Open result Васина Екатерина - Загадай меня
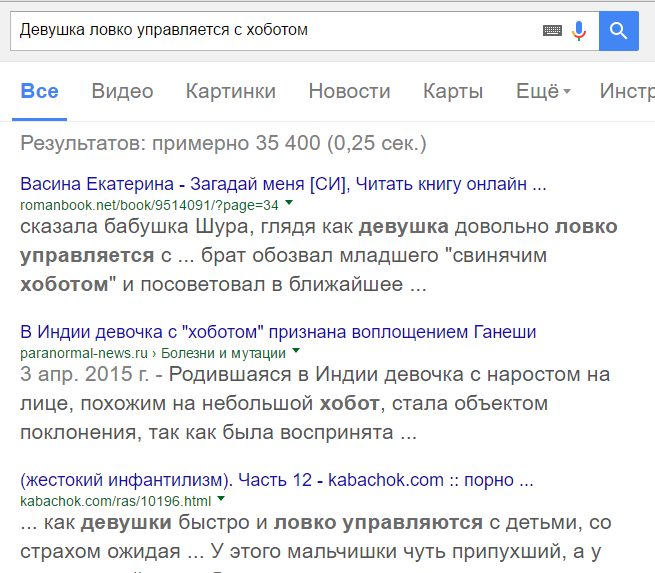The image size is (655, 573). click(x=283, y=184)
